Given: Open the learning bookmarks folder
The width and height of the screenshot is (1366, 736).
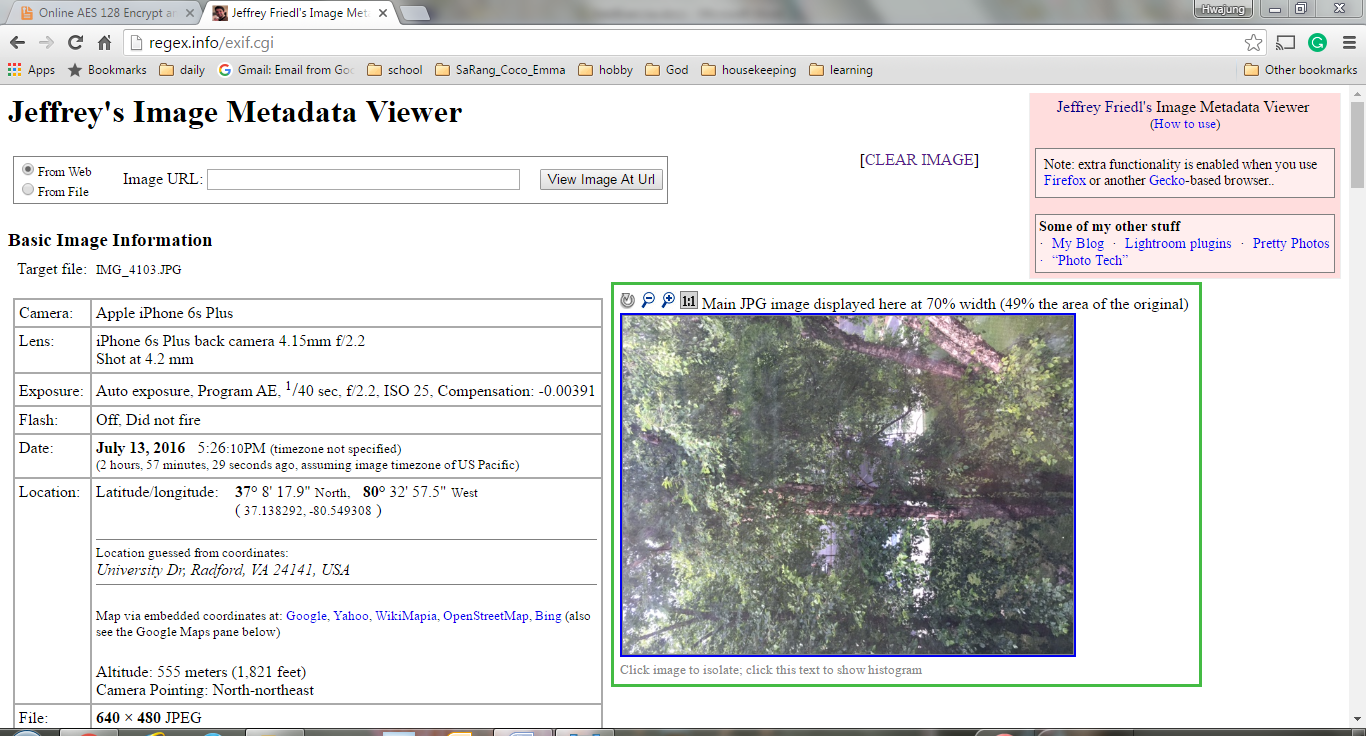Looking at the screenshot, I should pyautogui.click(x=840, y=70).
